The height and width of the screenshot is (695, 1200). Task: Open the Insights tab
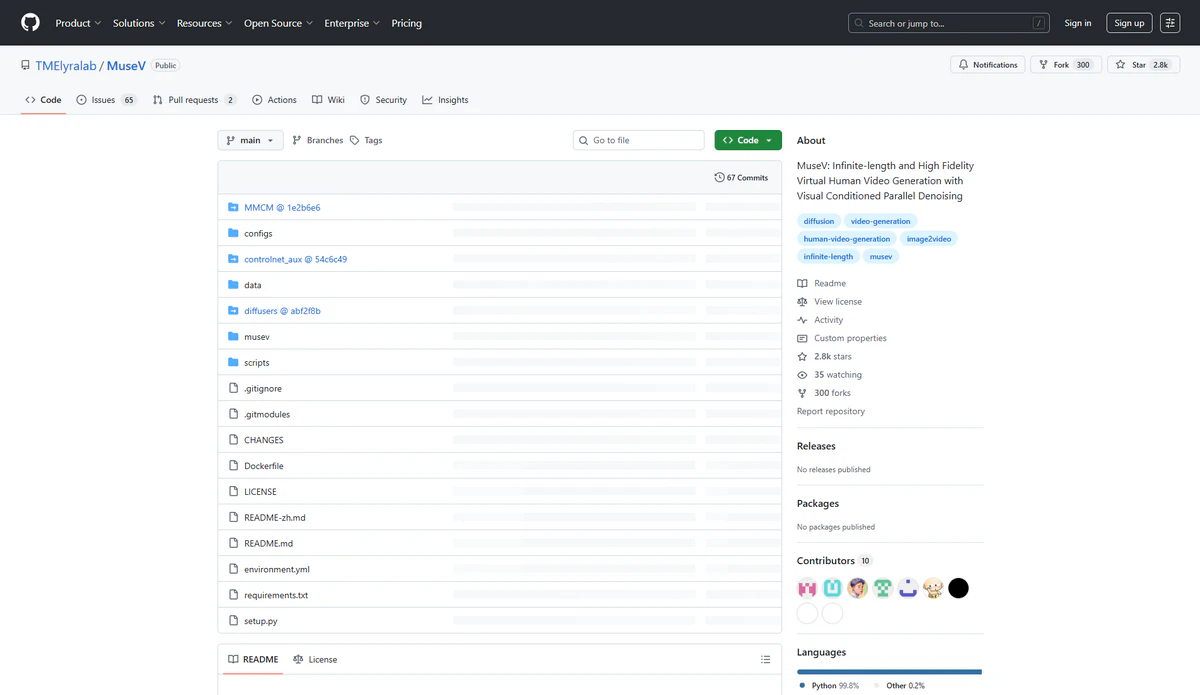click(445, 100)
